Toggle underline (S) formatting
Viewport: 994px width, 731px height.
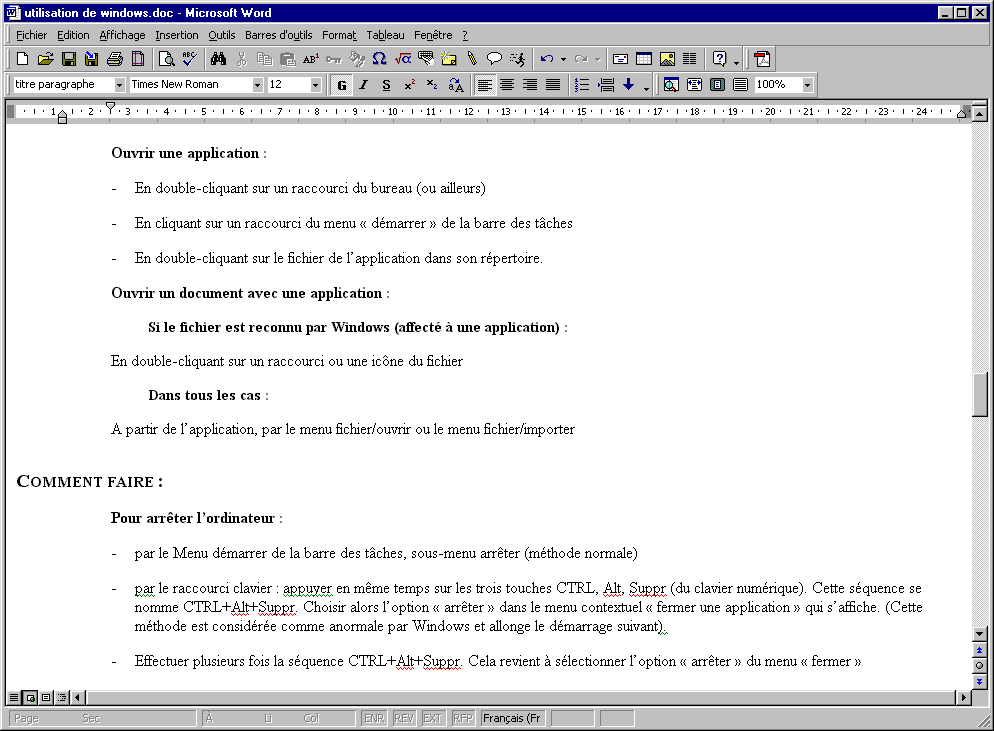coord(387,85)
